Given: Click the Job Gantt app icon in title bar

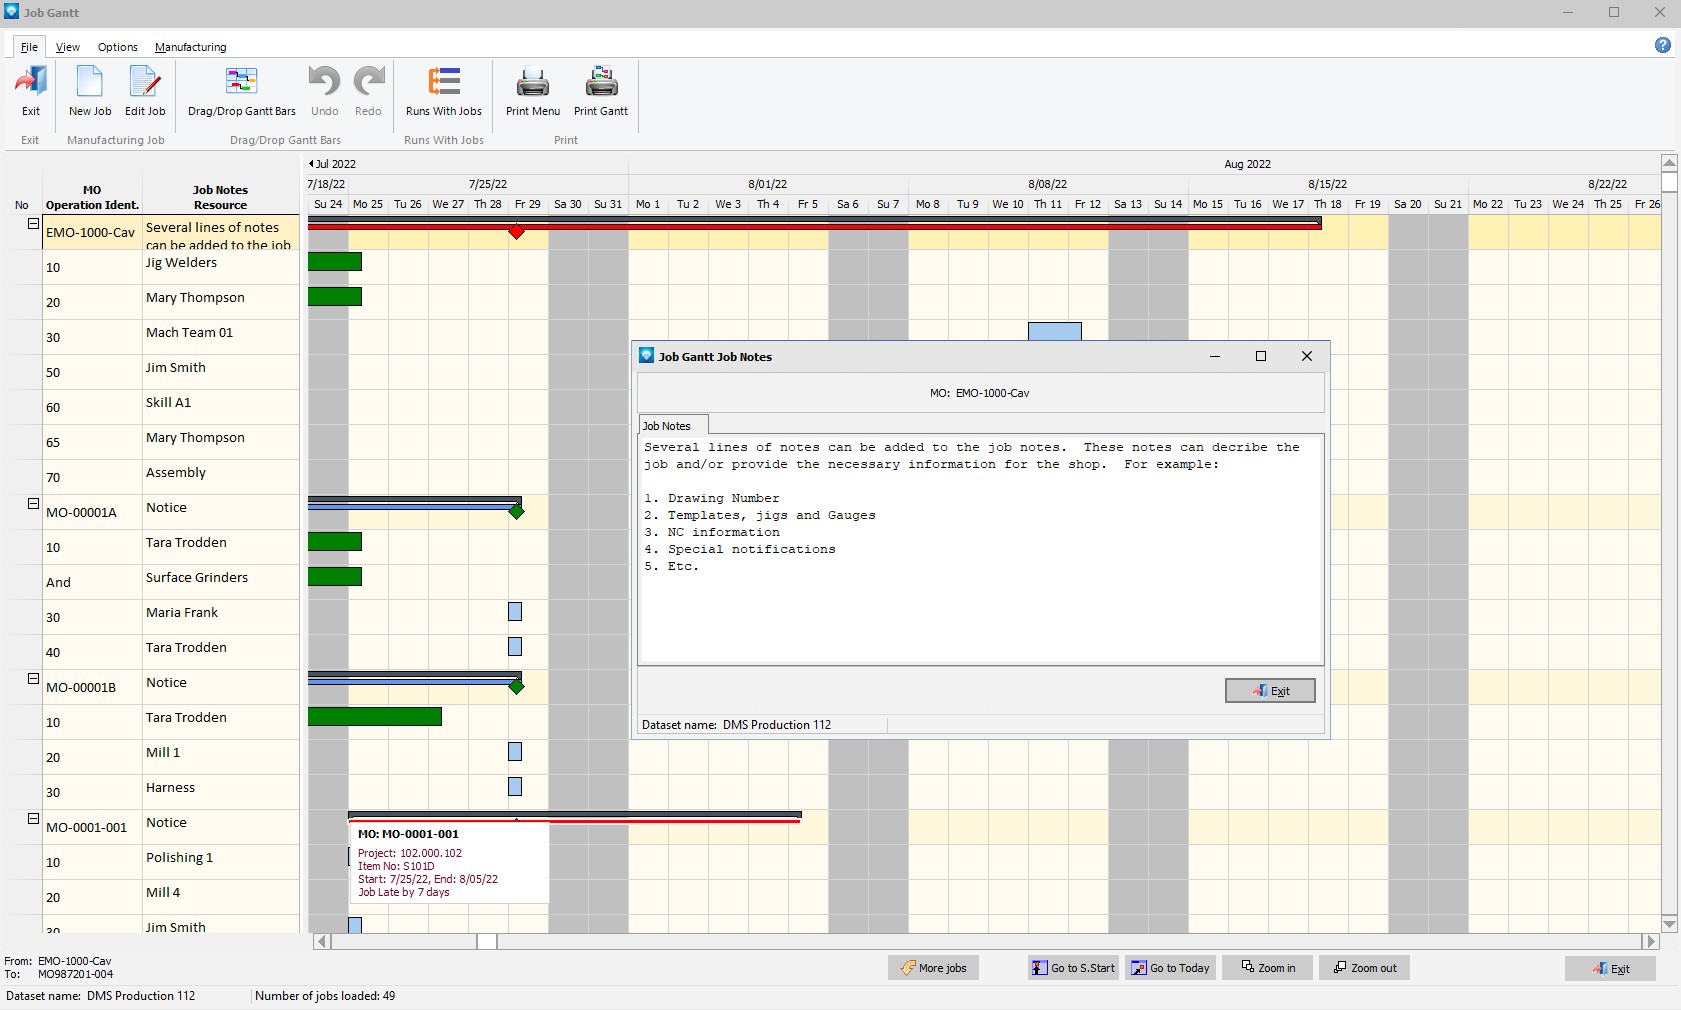Looking at the screenshot, I should pos(11,12).
